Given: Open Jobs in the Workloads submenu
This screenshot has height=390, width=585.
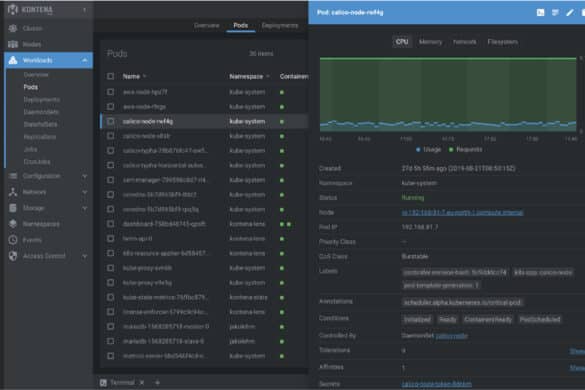Looking at the screenshot, I should [31, 149].
